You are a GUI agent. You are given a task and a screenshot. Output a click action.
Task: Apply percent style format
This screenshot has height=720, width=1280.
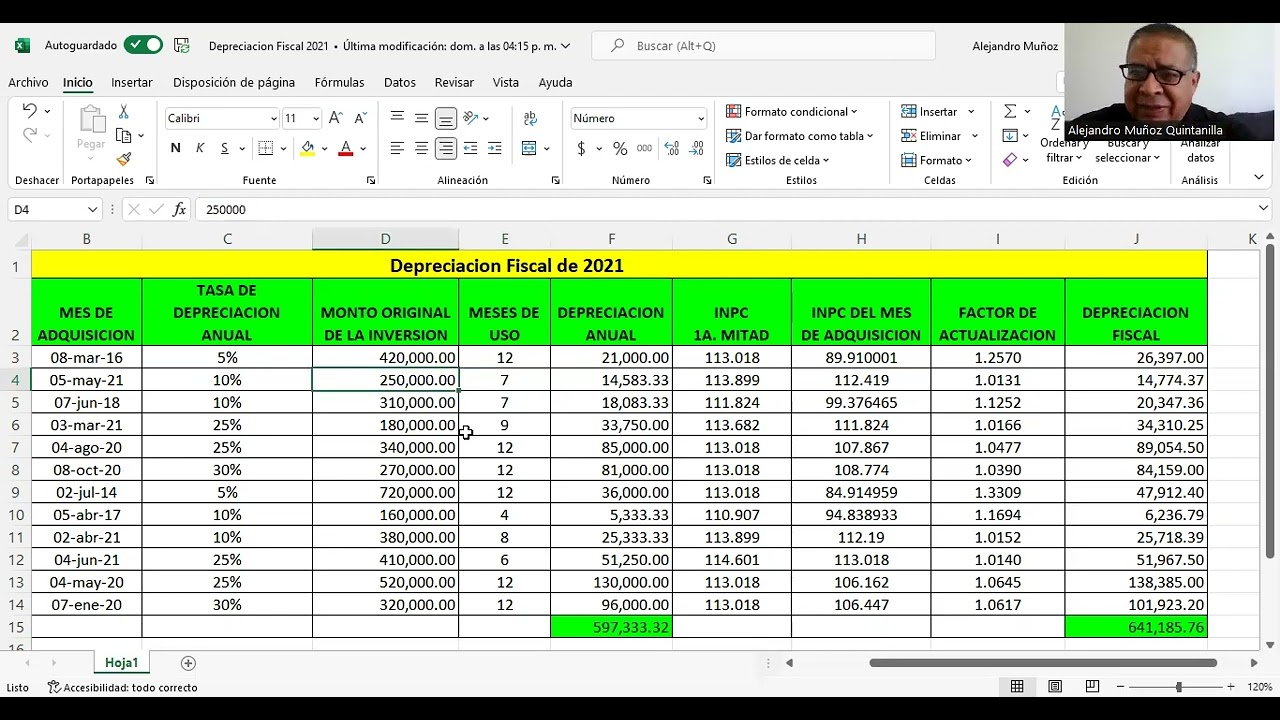(620, 148)
